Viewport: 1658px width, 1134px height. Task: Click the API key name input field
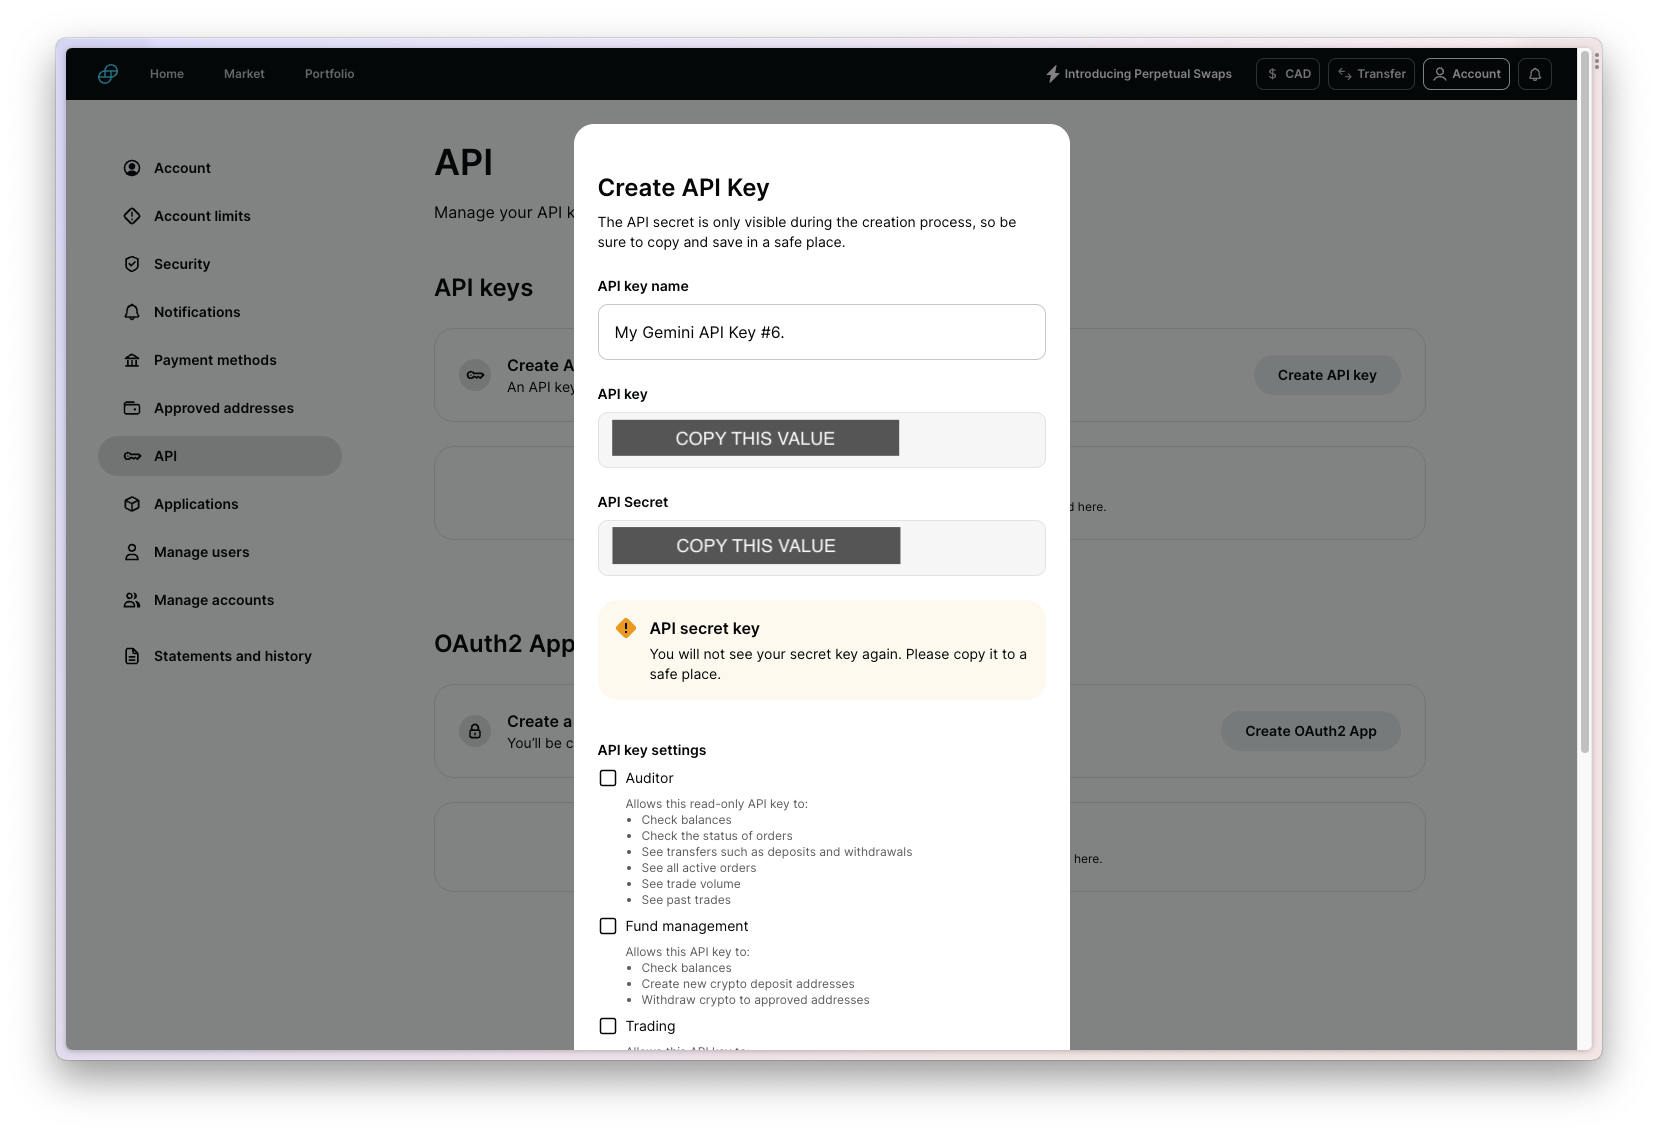tap(821, 332)
